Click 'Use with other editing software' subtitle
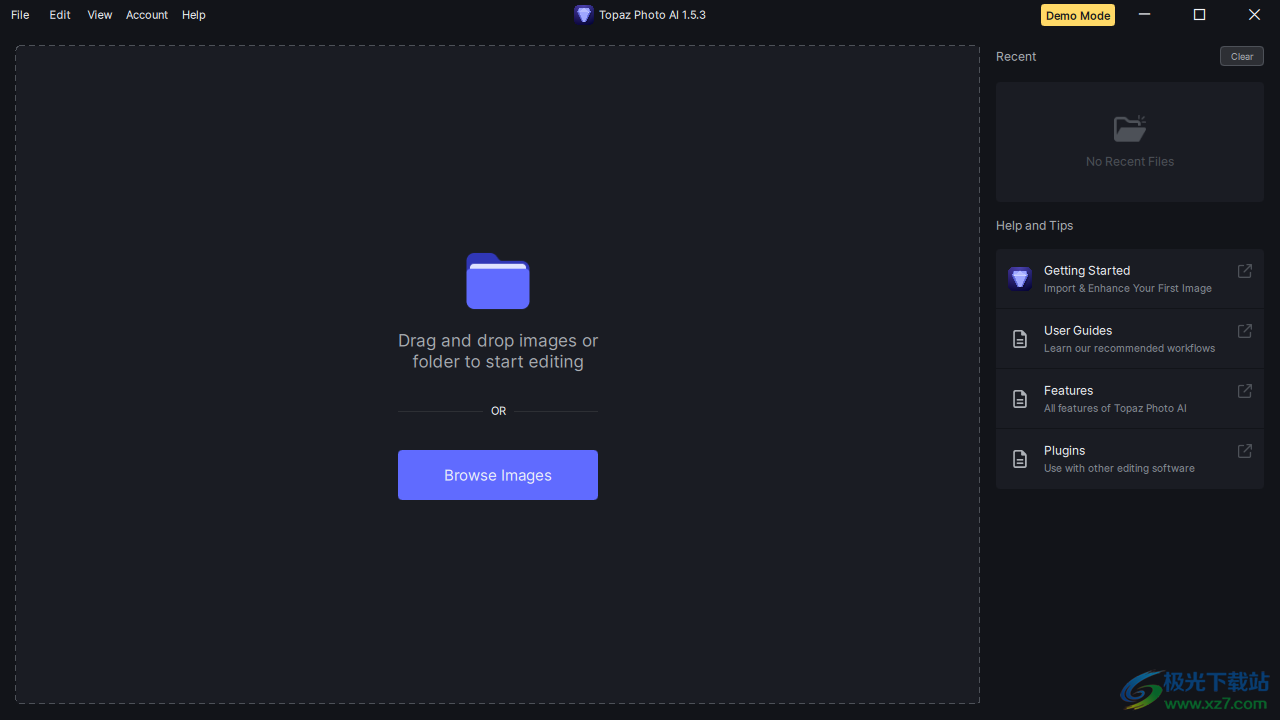The width and height of the screenshot is (1280, 720). 1119,469
